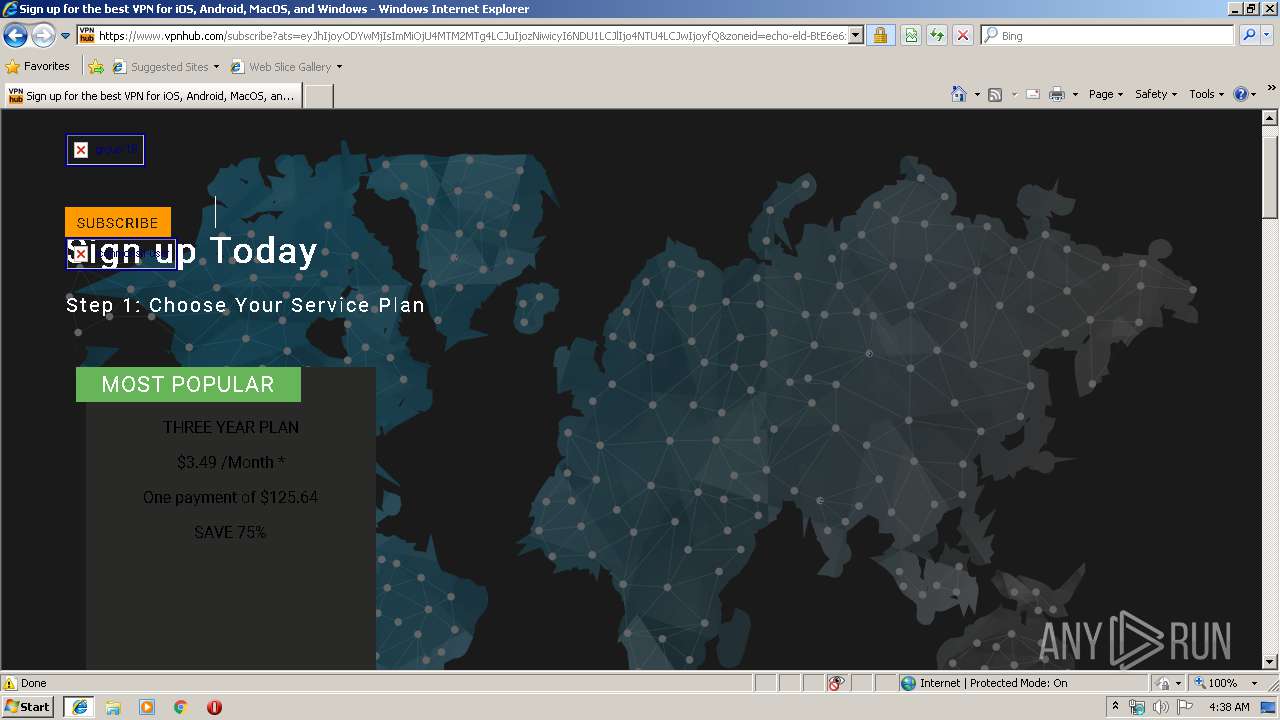Click the vertical scrollbar up arrow
The height and width of the screenshot is (720, 1280).
point(1270,118)
